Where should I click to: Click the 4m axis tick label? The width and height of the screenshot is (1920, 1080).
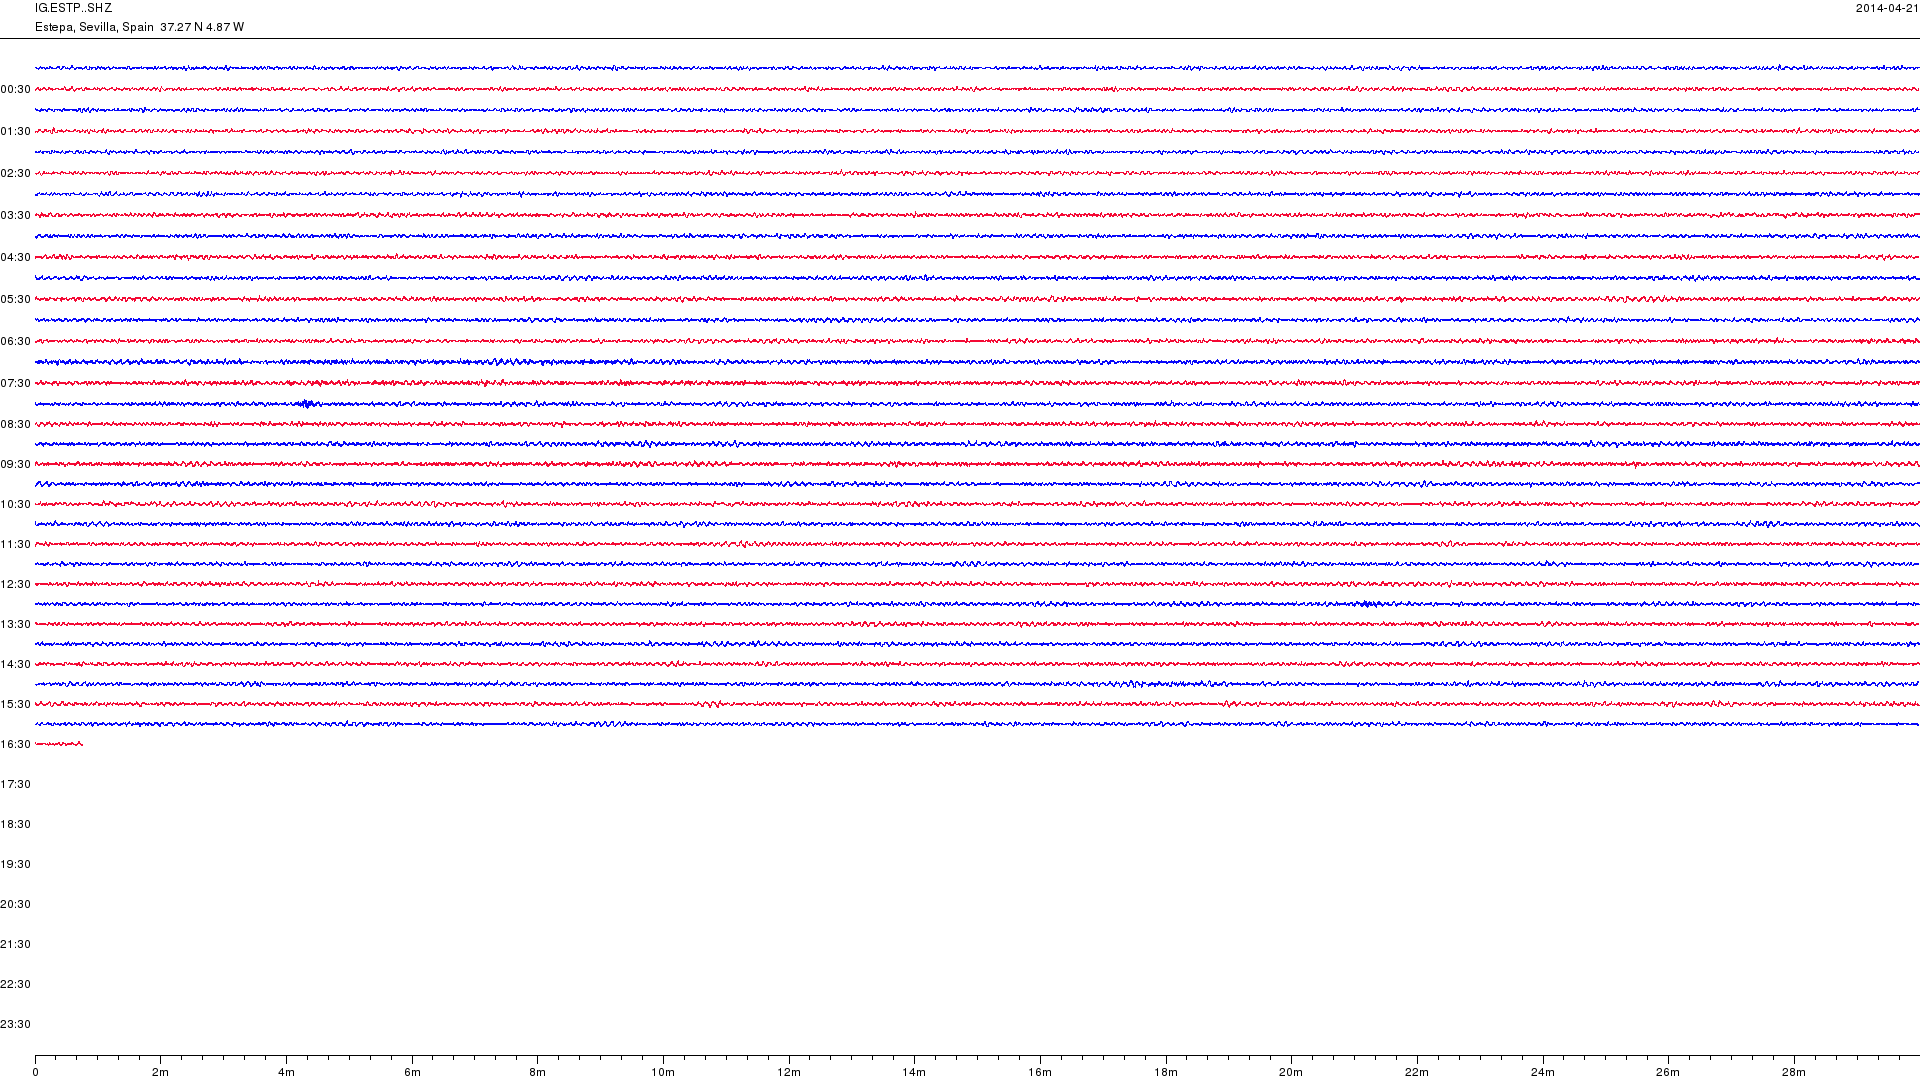[286, 1072]
